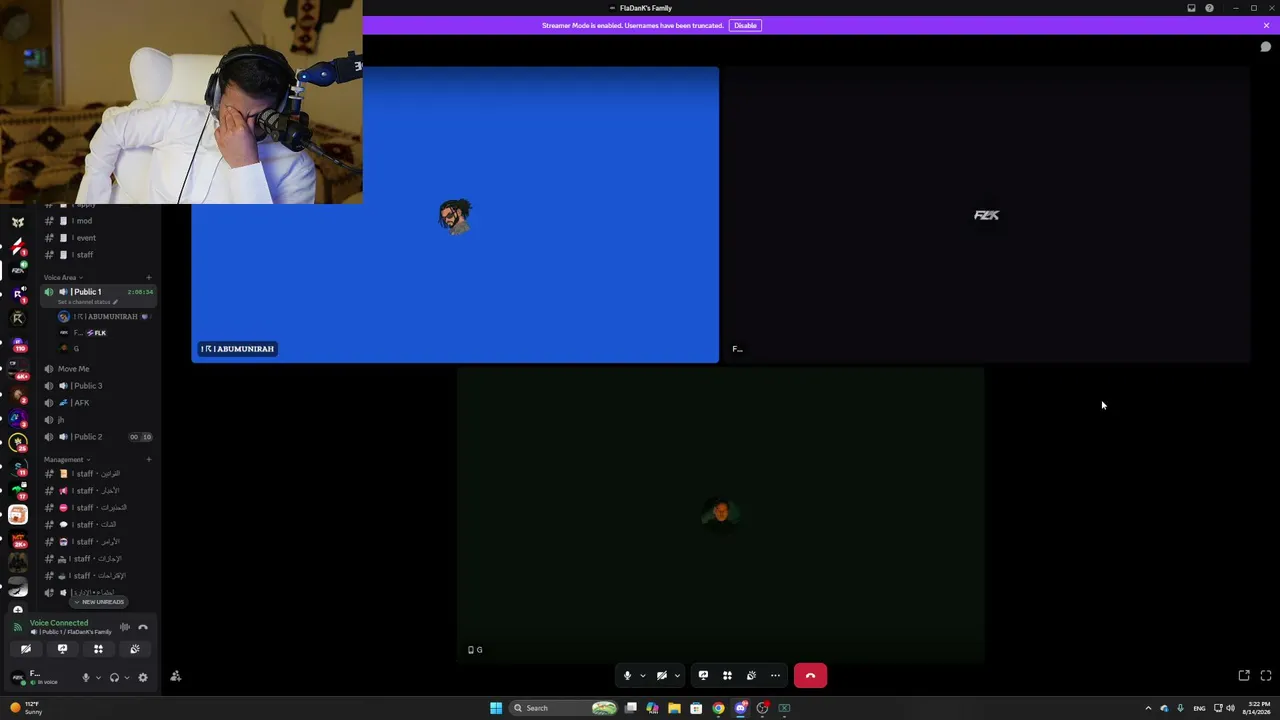
Task: Open the event text channel
Action: tap(98, 238)
